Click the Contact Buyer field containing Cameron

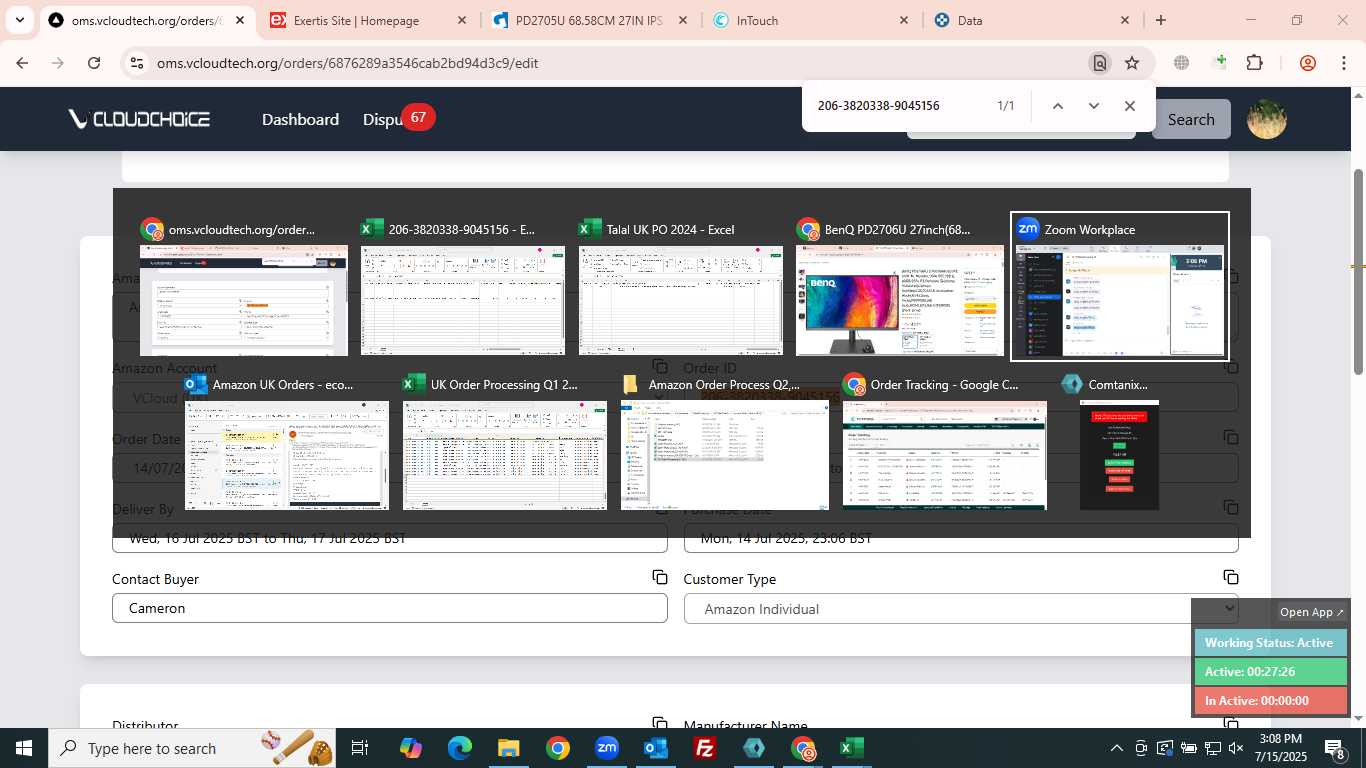tap(390, 608)
